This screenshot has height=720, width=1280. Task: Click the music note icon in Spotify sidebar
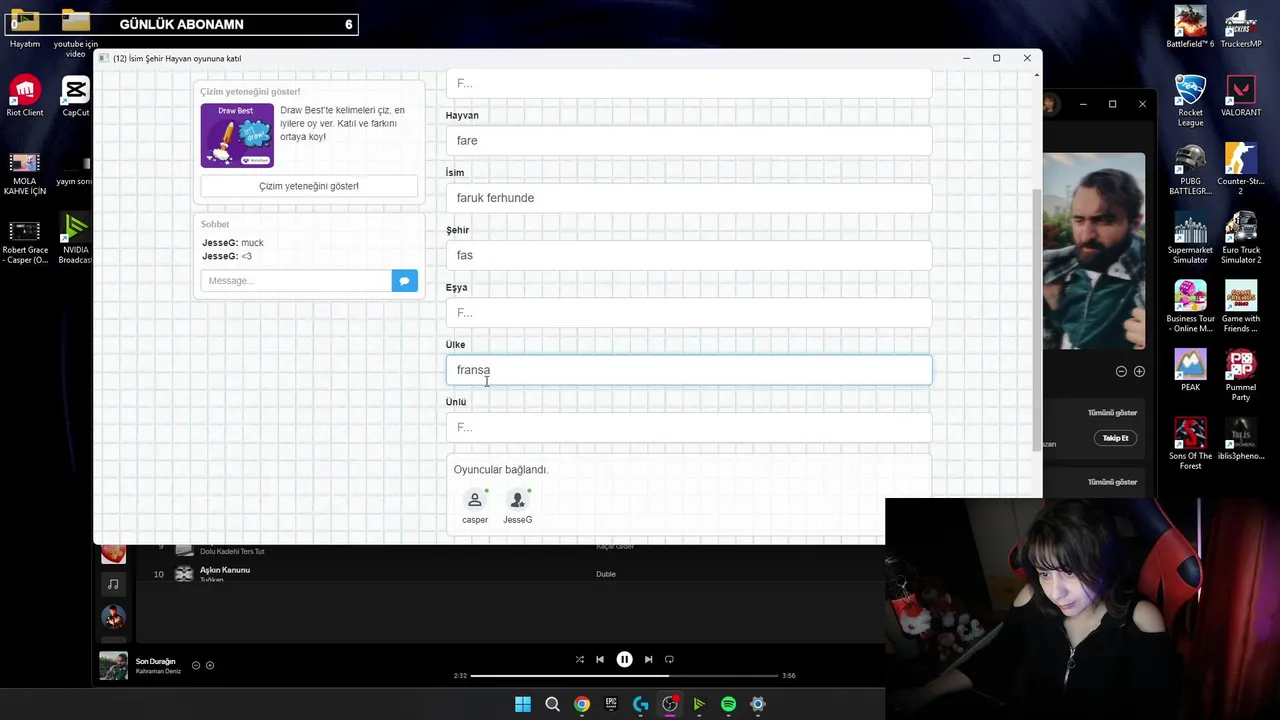[x=113, y=584]
